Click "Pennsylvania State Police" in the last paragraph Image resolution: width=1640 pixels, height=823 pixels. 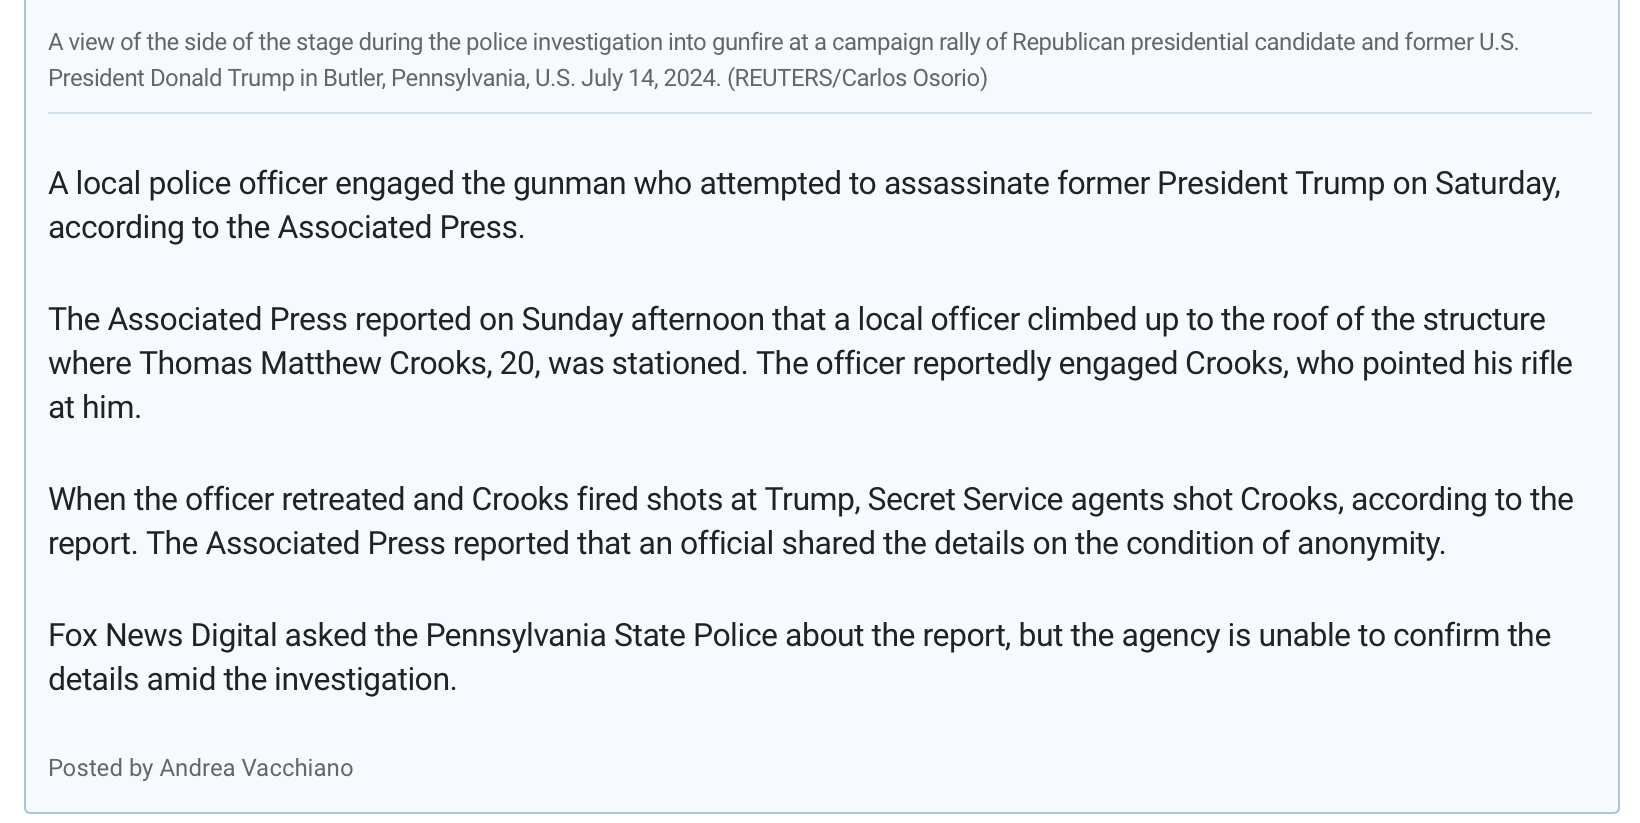[601, 635]
